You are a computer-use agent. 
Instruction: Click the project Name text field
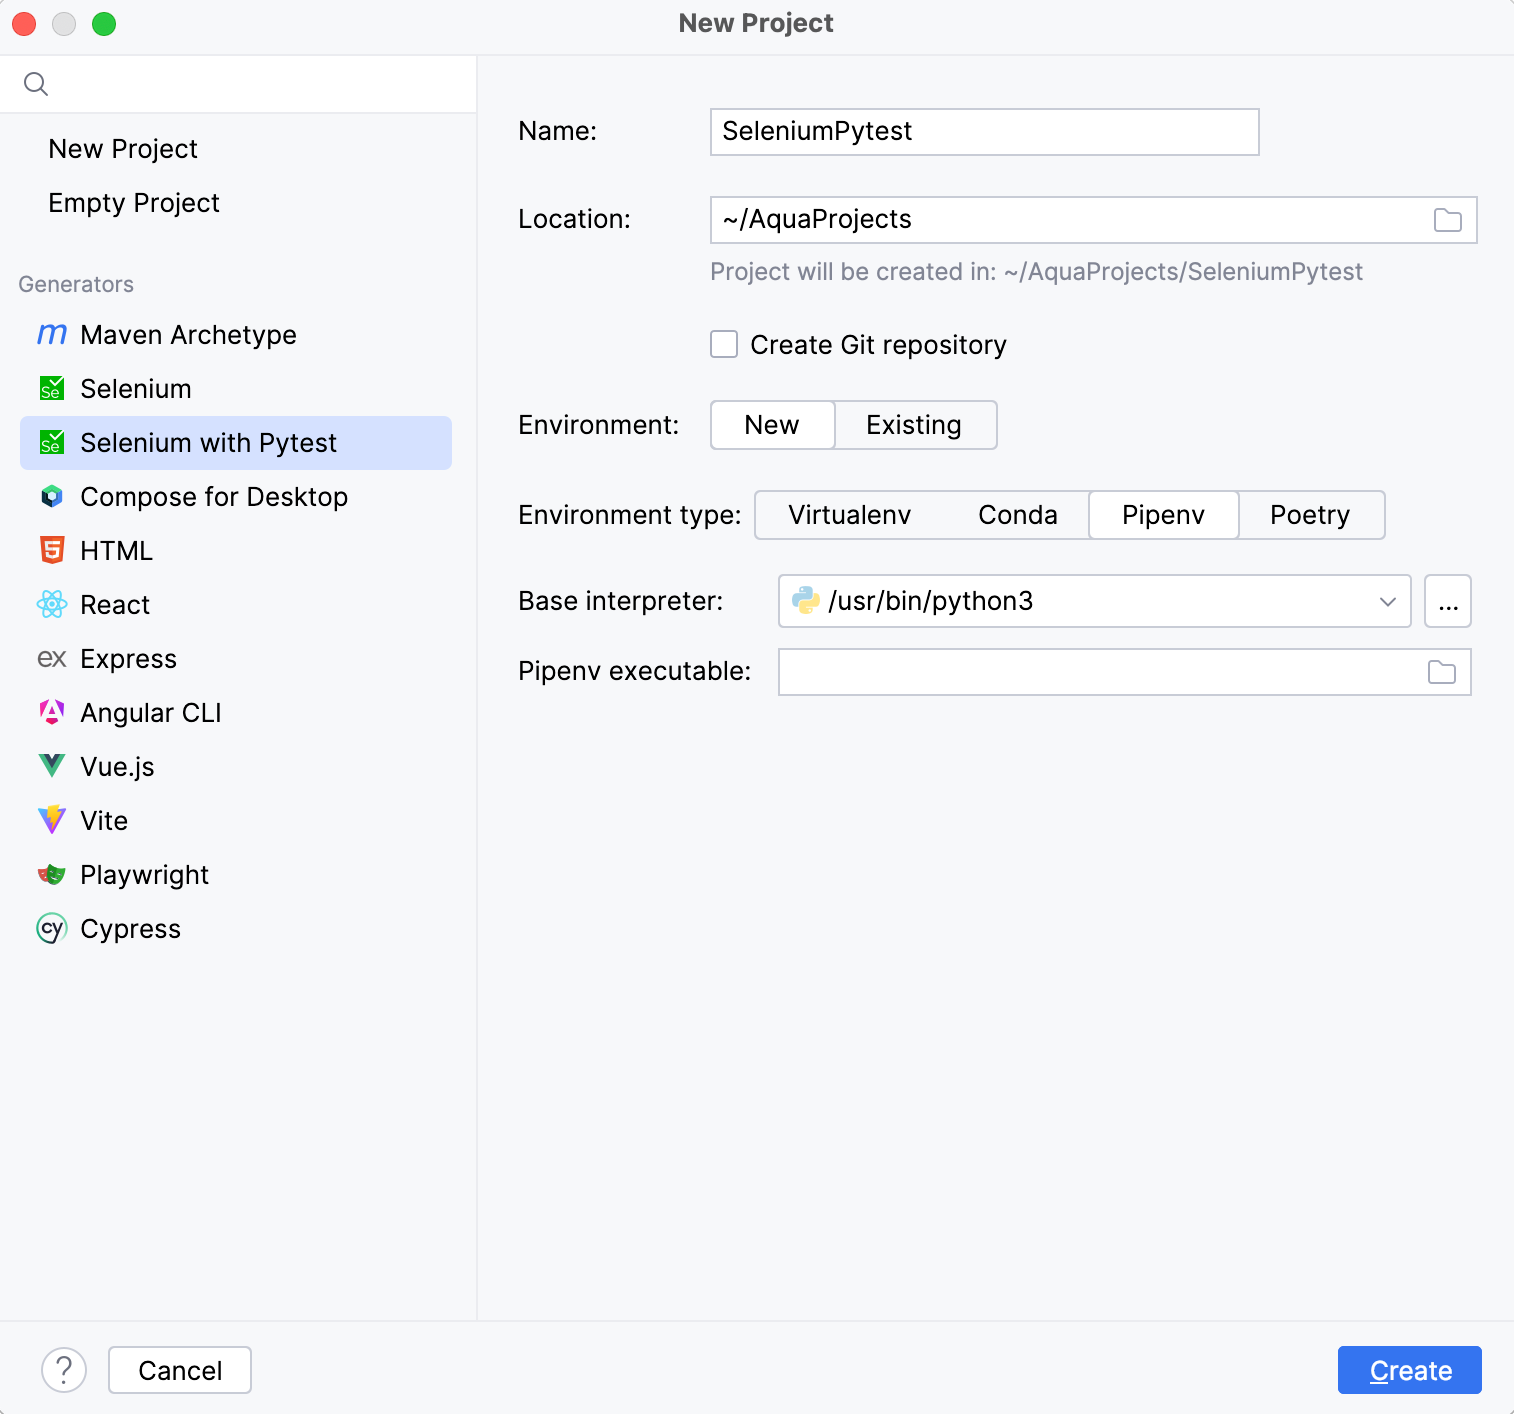(x=983, y=132)
